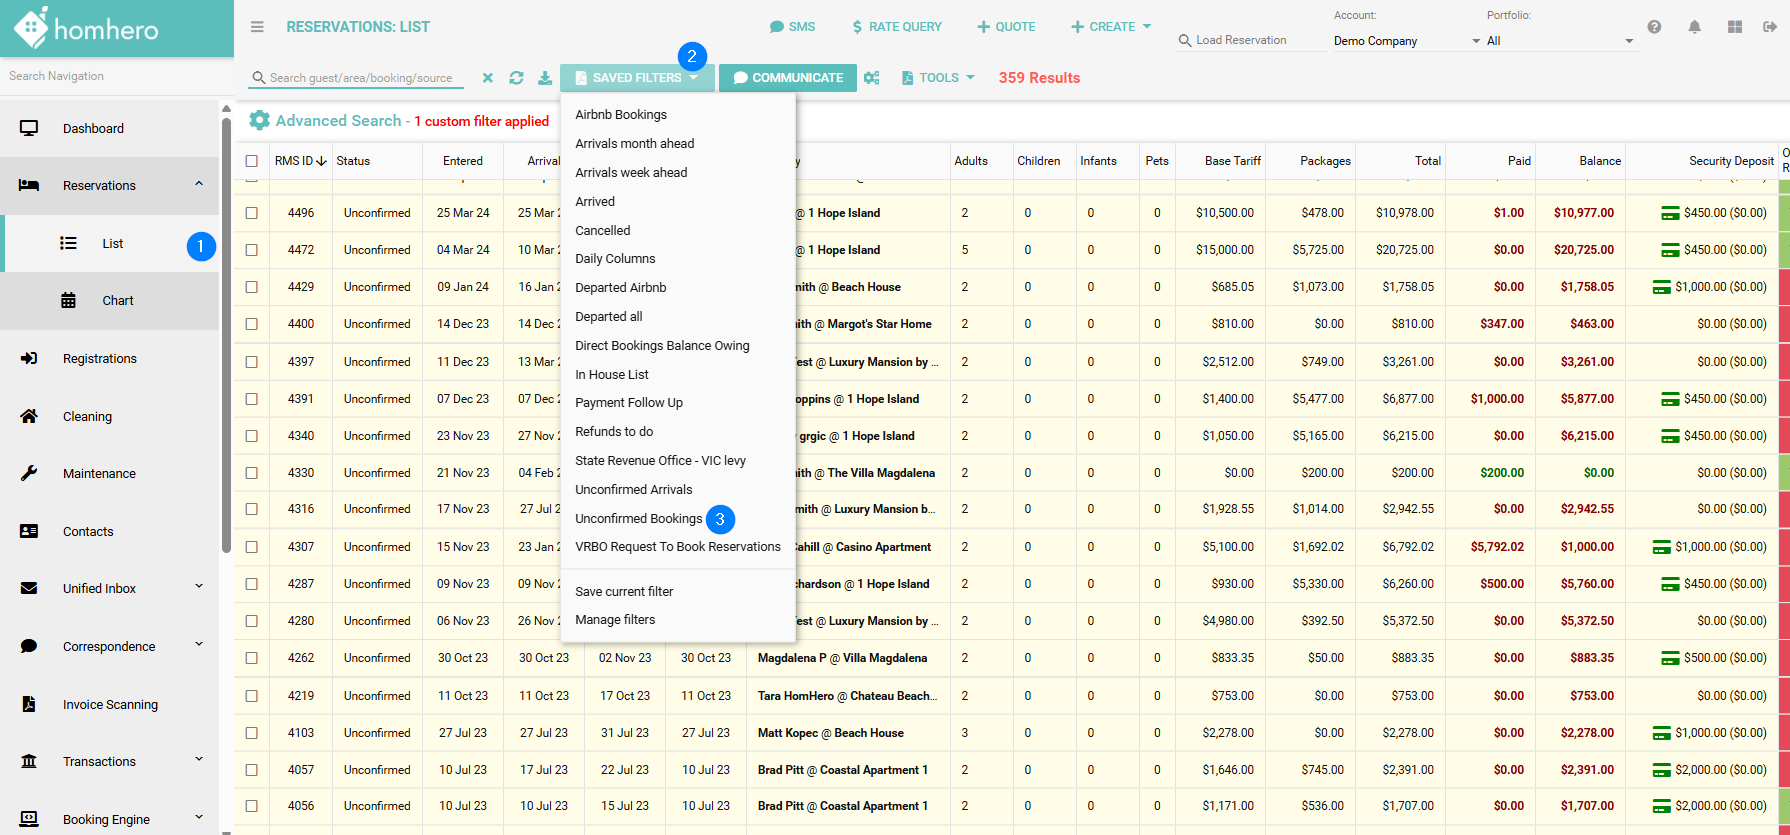1790x835 pixels.
Task: Choose Unconfirmed Bookings saved filter
Action: tap(638, 518)
